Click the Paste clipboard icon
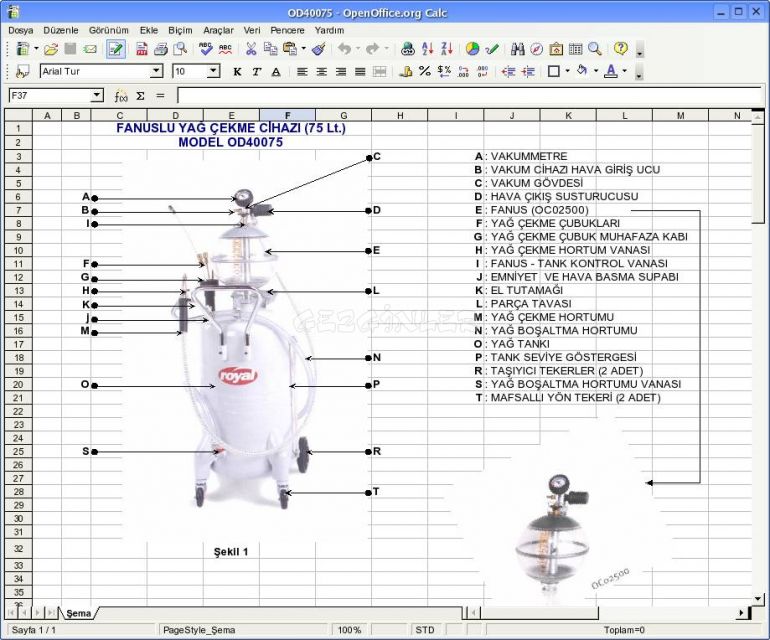The image size is (770, 640). coord(290,49)
